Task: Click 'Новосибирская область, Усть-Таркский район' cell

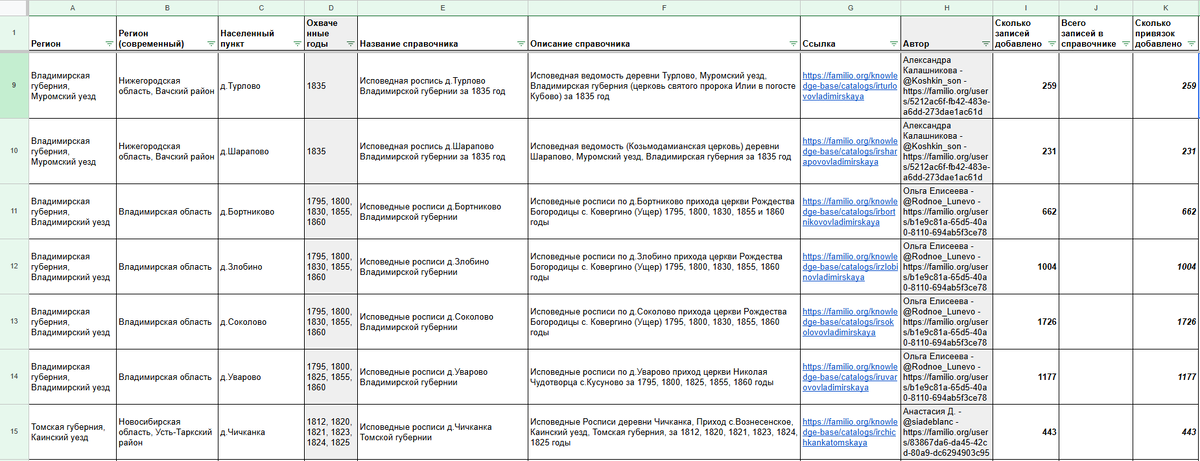Action: tap(165, 431)
